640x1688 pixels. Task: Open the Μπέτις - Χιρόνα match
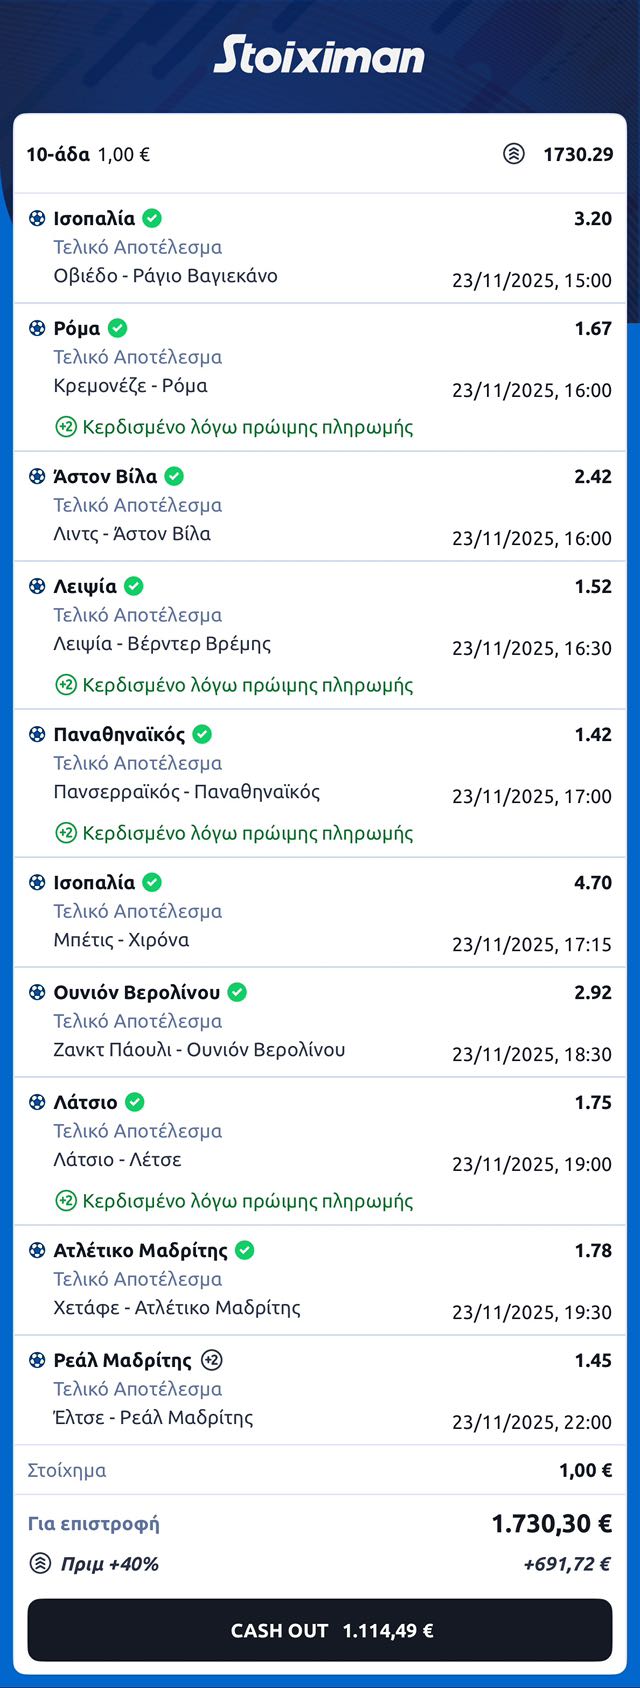pyautogui.click(x=121, y=940)
